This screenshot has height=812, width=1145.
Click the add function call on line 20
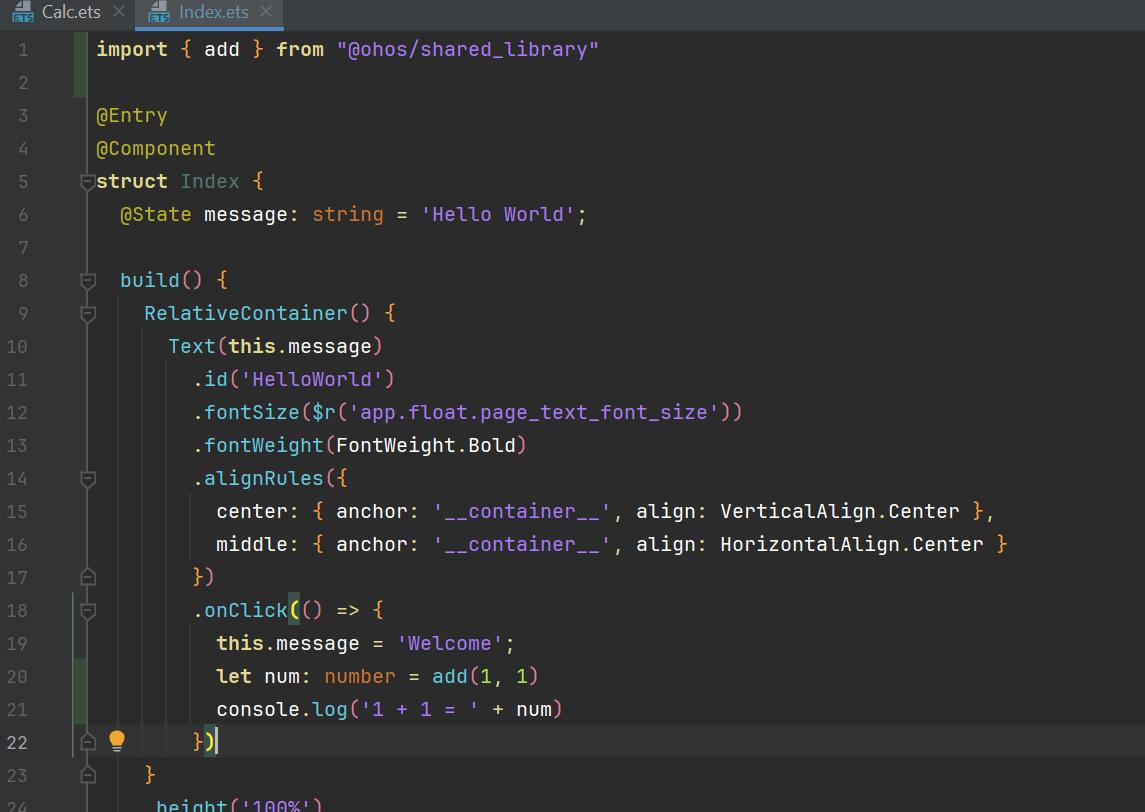449,676
